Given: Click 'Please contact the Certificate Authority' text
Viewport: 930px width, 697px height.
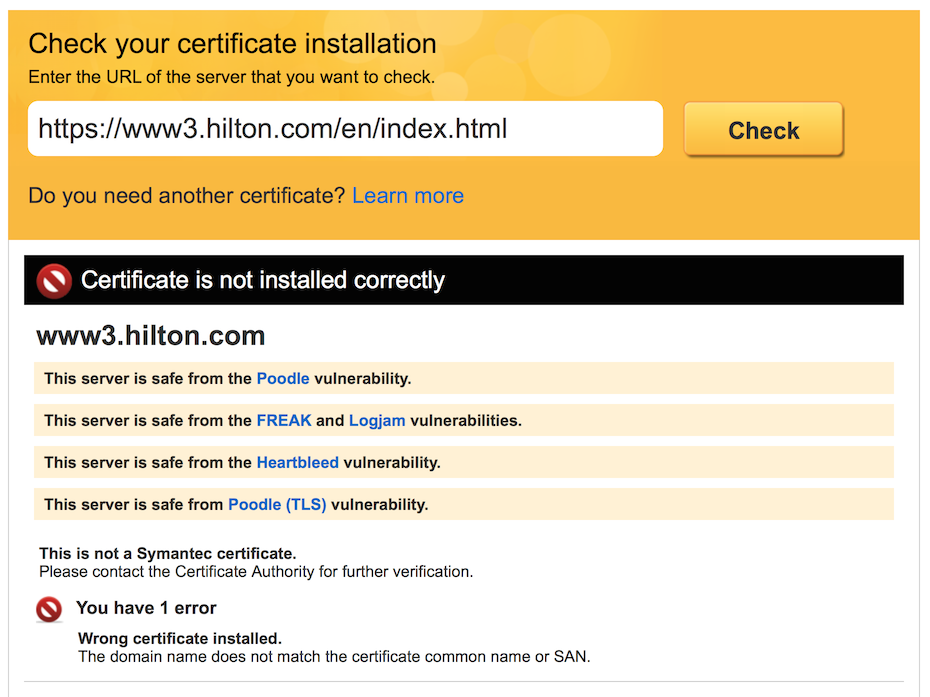Looking at the screenshot, I should (x=256, y=572).
